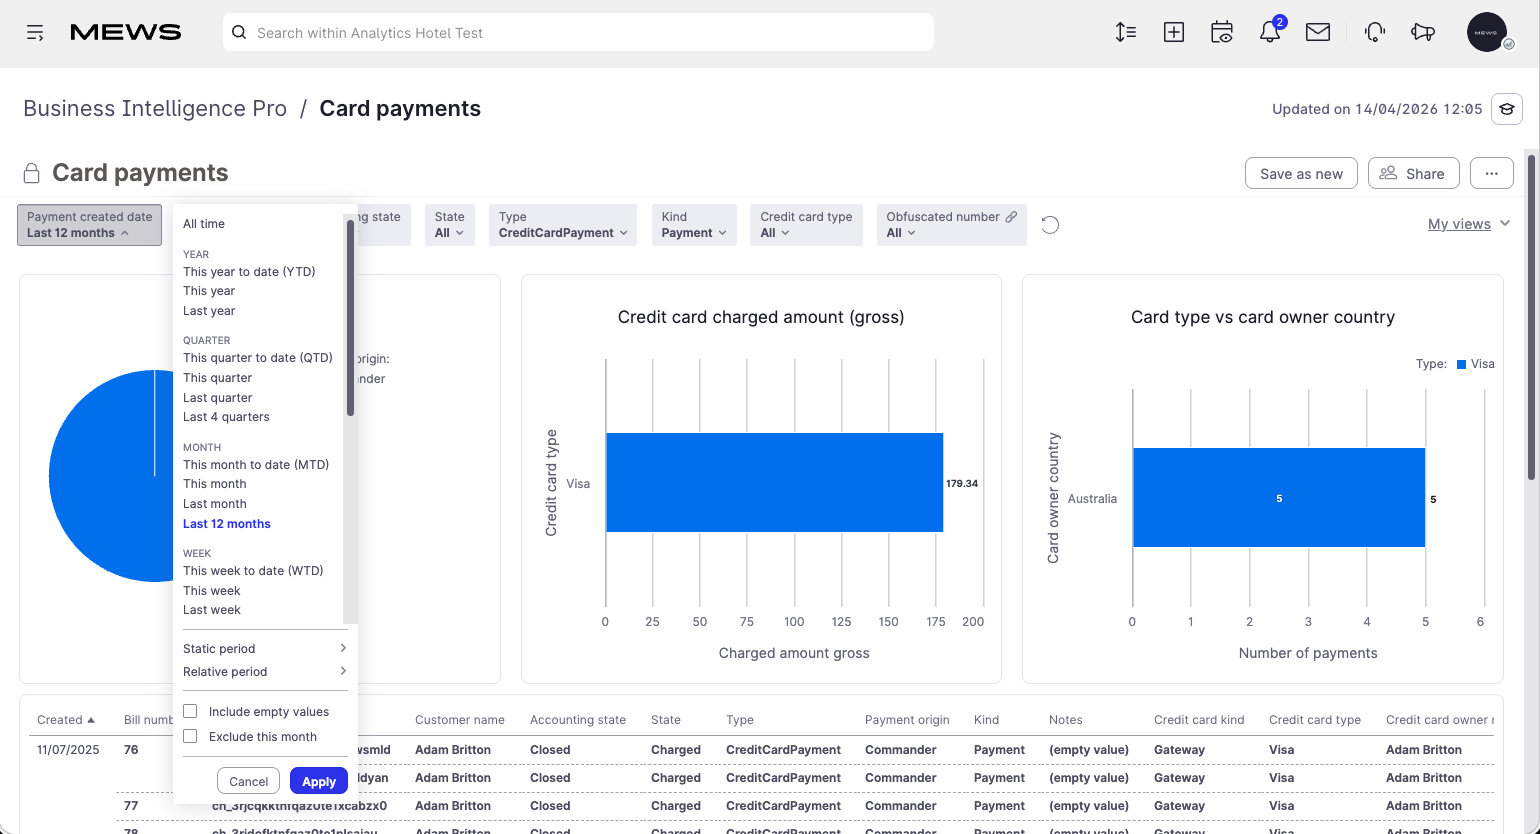This screenshot has height=834, width=1540.
Task: Click the Apply button
Action: [319, 781]
